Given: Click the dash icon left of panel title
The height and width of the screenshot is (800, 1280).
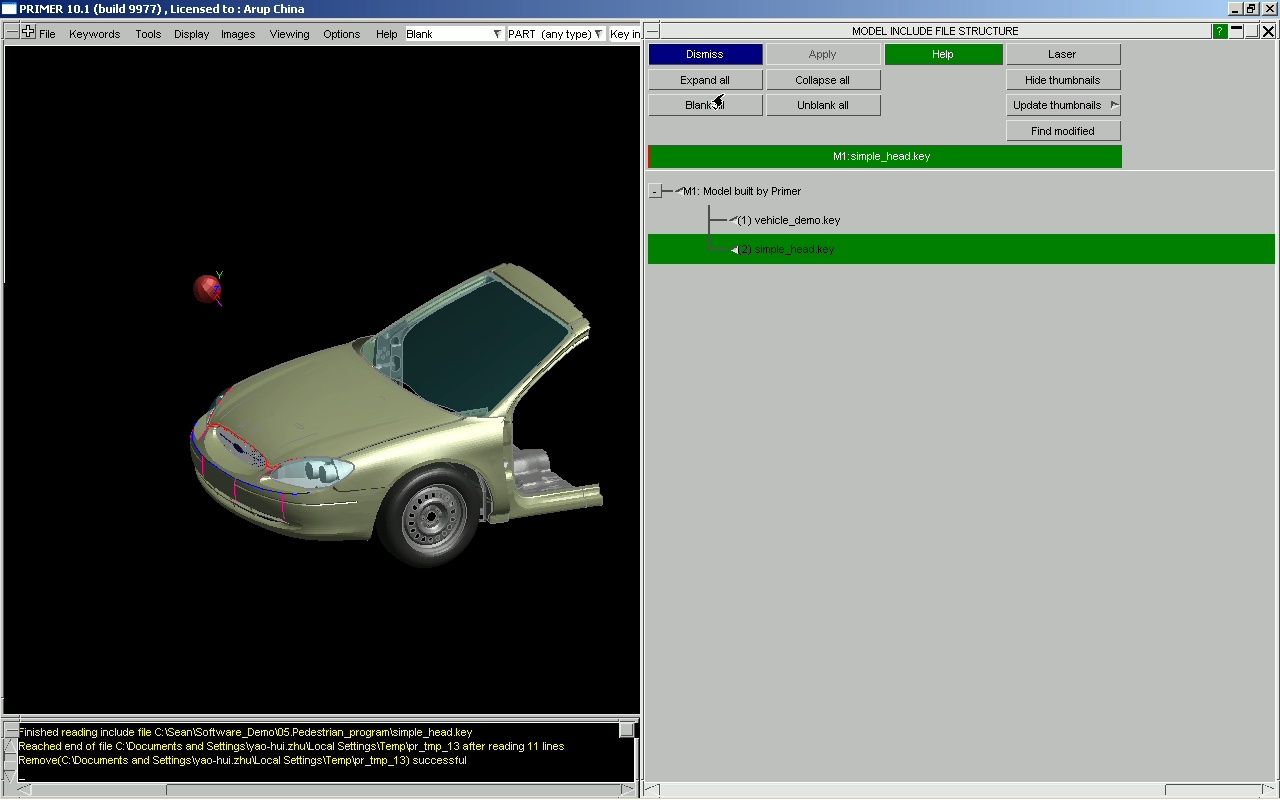Looking at the screenshot, I should tap(652, 31).
